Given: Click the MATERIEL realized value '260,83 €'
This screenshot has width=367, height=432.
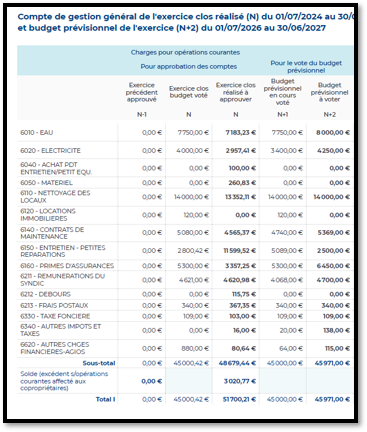Looking at the screenshot, I should 242,183.
